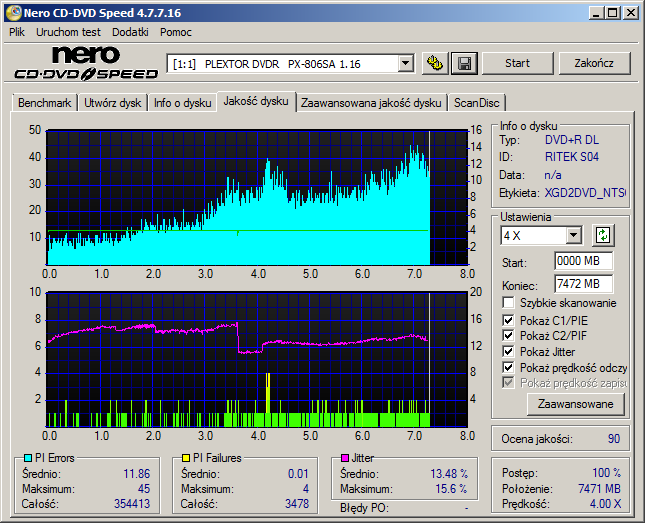Switch to the Utwórz dysk tab

pyautogui.click(x=113, y=103)
